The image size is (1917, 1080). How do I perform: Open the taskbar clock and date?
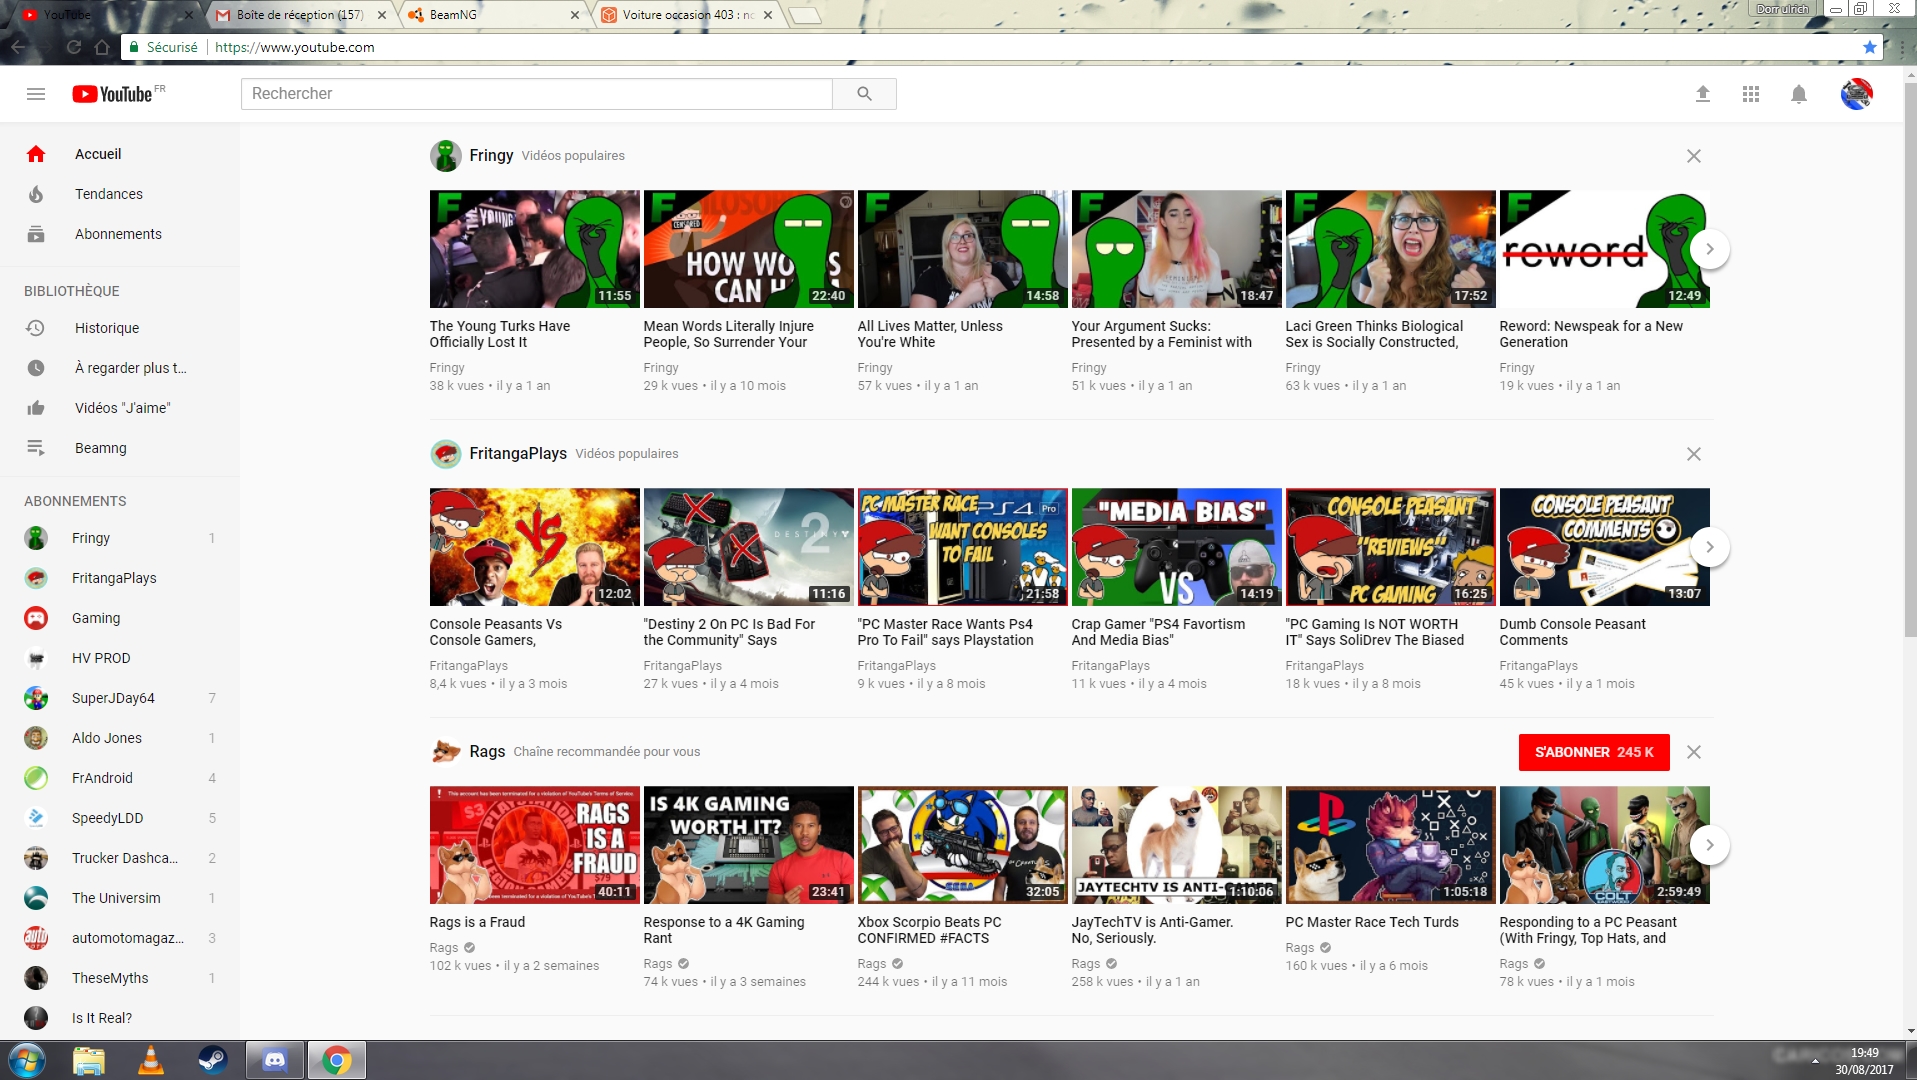click(1864, 1061)
